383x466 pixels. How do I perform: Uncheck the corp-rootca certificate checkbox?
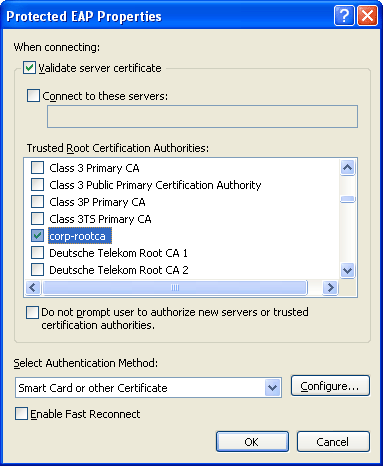pos(37,236)
